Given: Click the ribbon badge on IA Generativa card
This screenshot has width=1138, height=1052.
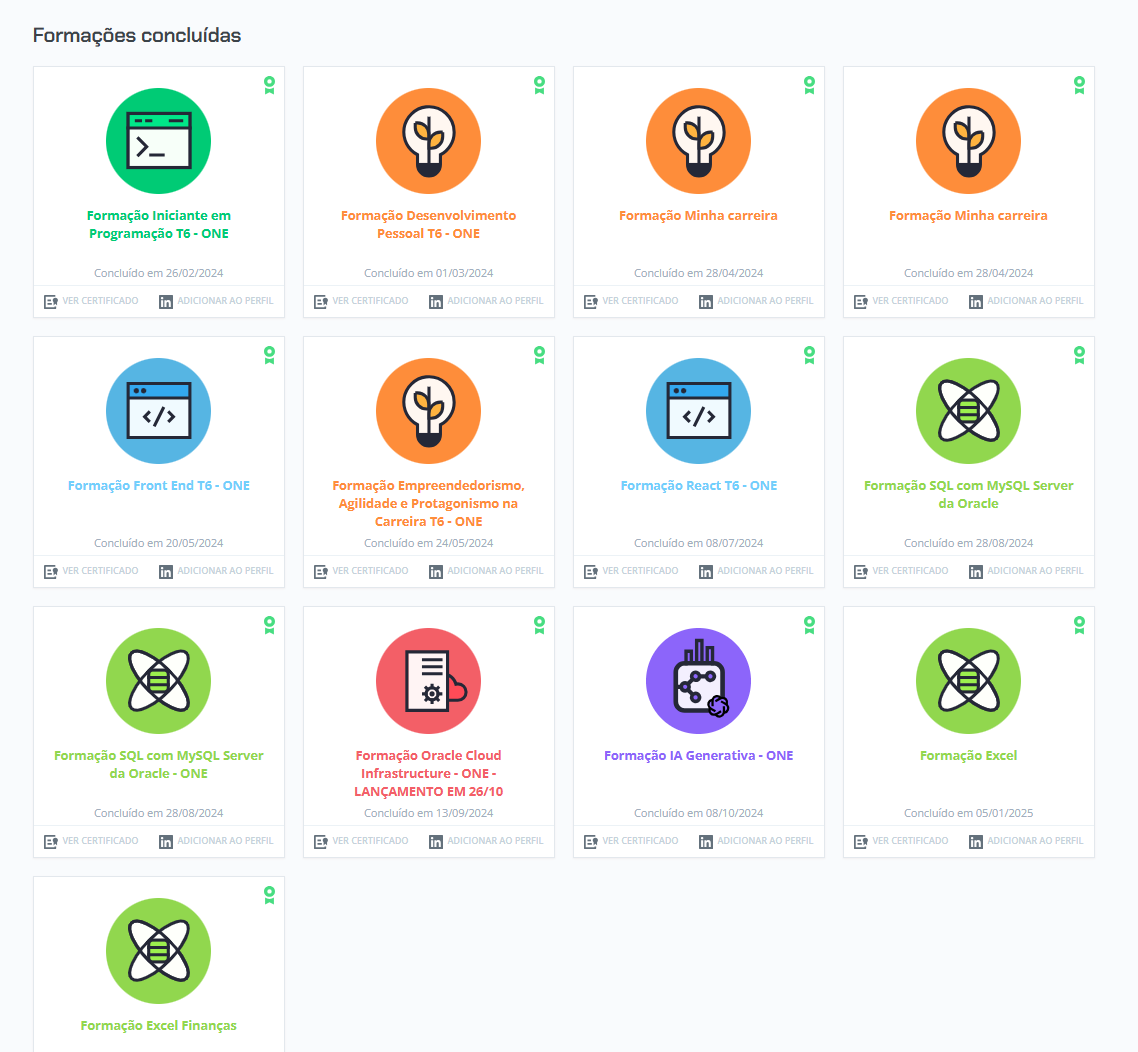Looking at the screenshot, I should [x=809, y=625].
